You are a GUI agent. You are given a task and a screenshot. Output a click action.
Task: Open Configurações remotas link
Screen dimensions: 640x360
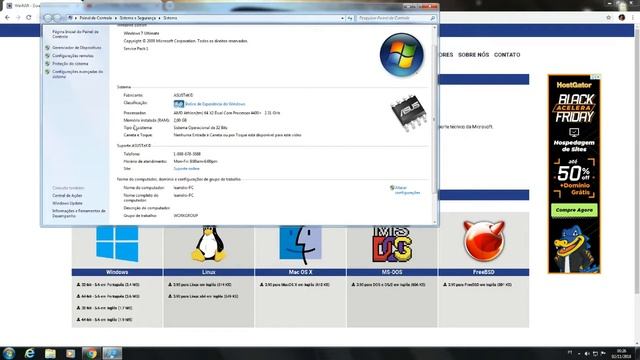click(73, 56)
